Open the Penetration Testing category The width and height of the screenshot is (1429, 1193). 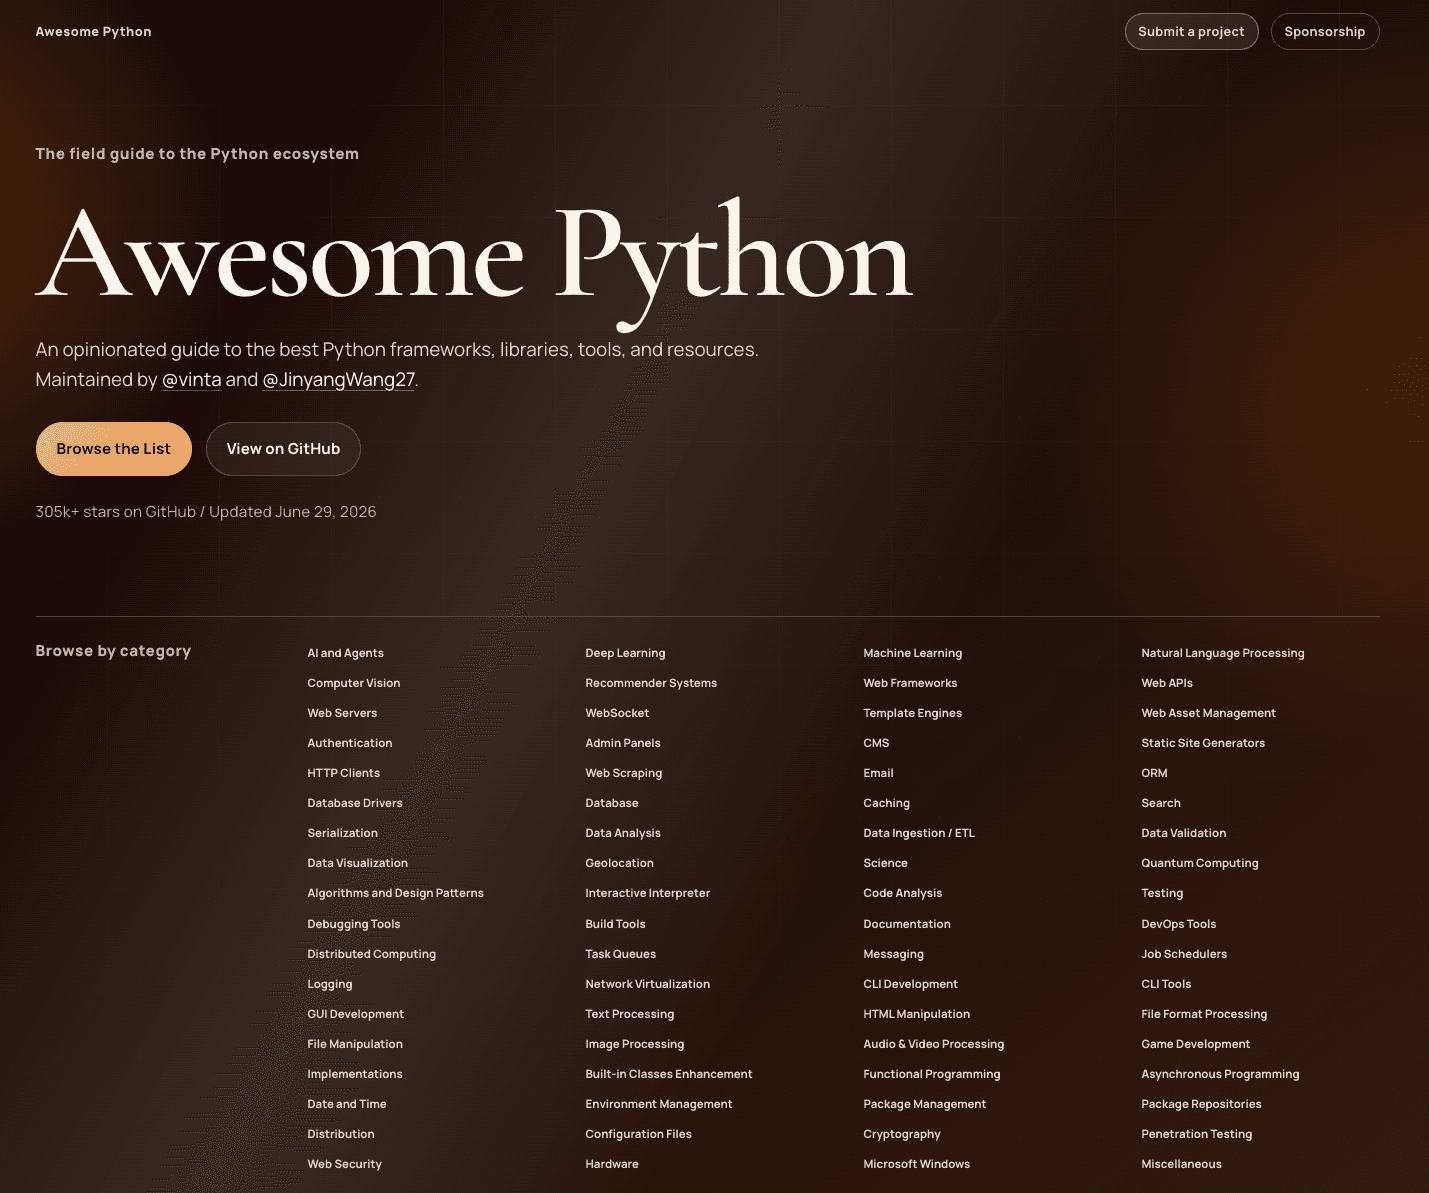(x=1196, y=1134)
